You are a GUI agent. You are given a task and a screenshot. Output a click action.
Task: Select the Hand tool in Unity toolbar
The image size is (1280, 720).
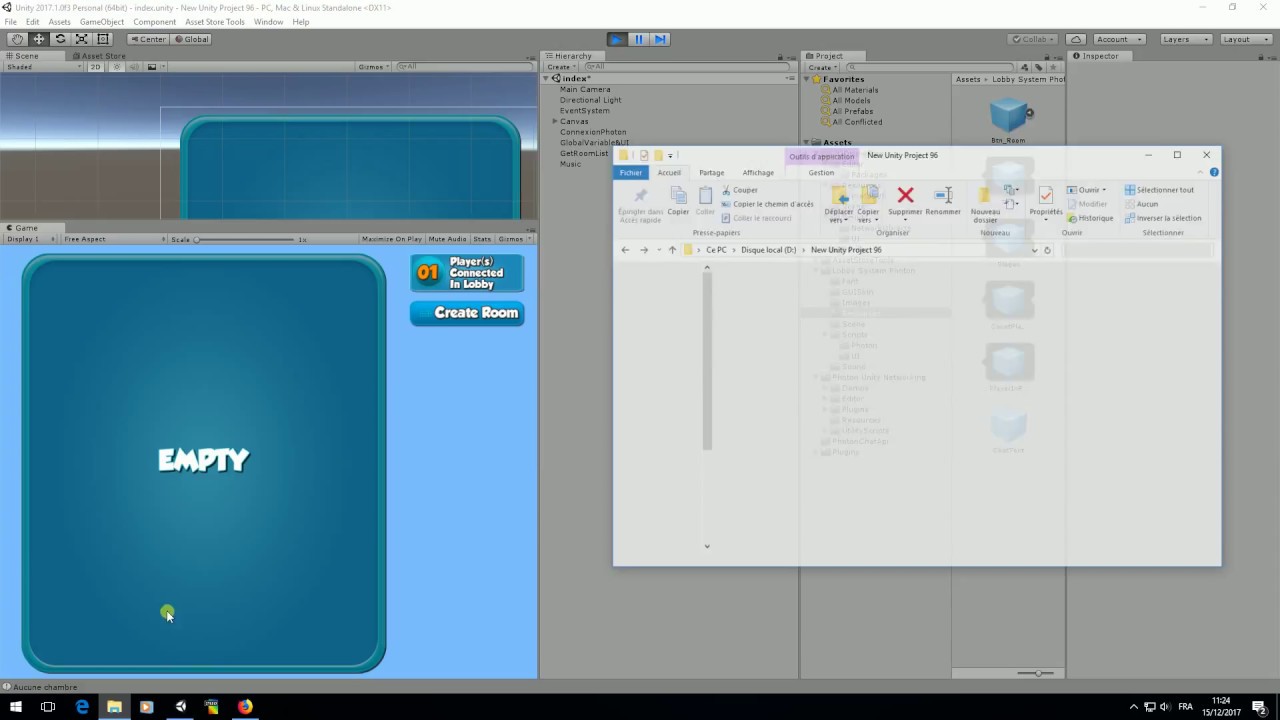pos(17,39)
